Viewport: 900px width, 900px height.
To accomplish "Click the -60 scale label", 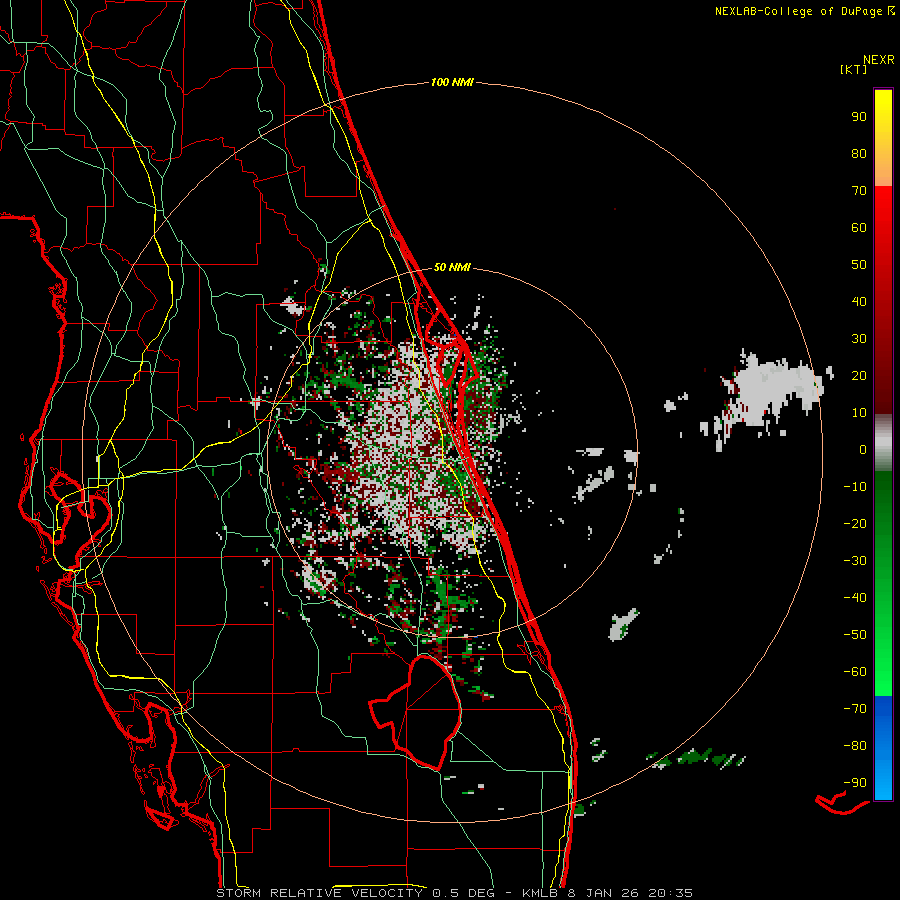I will (855, 672).
